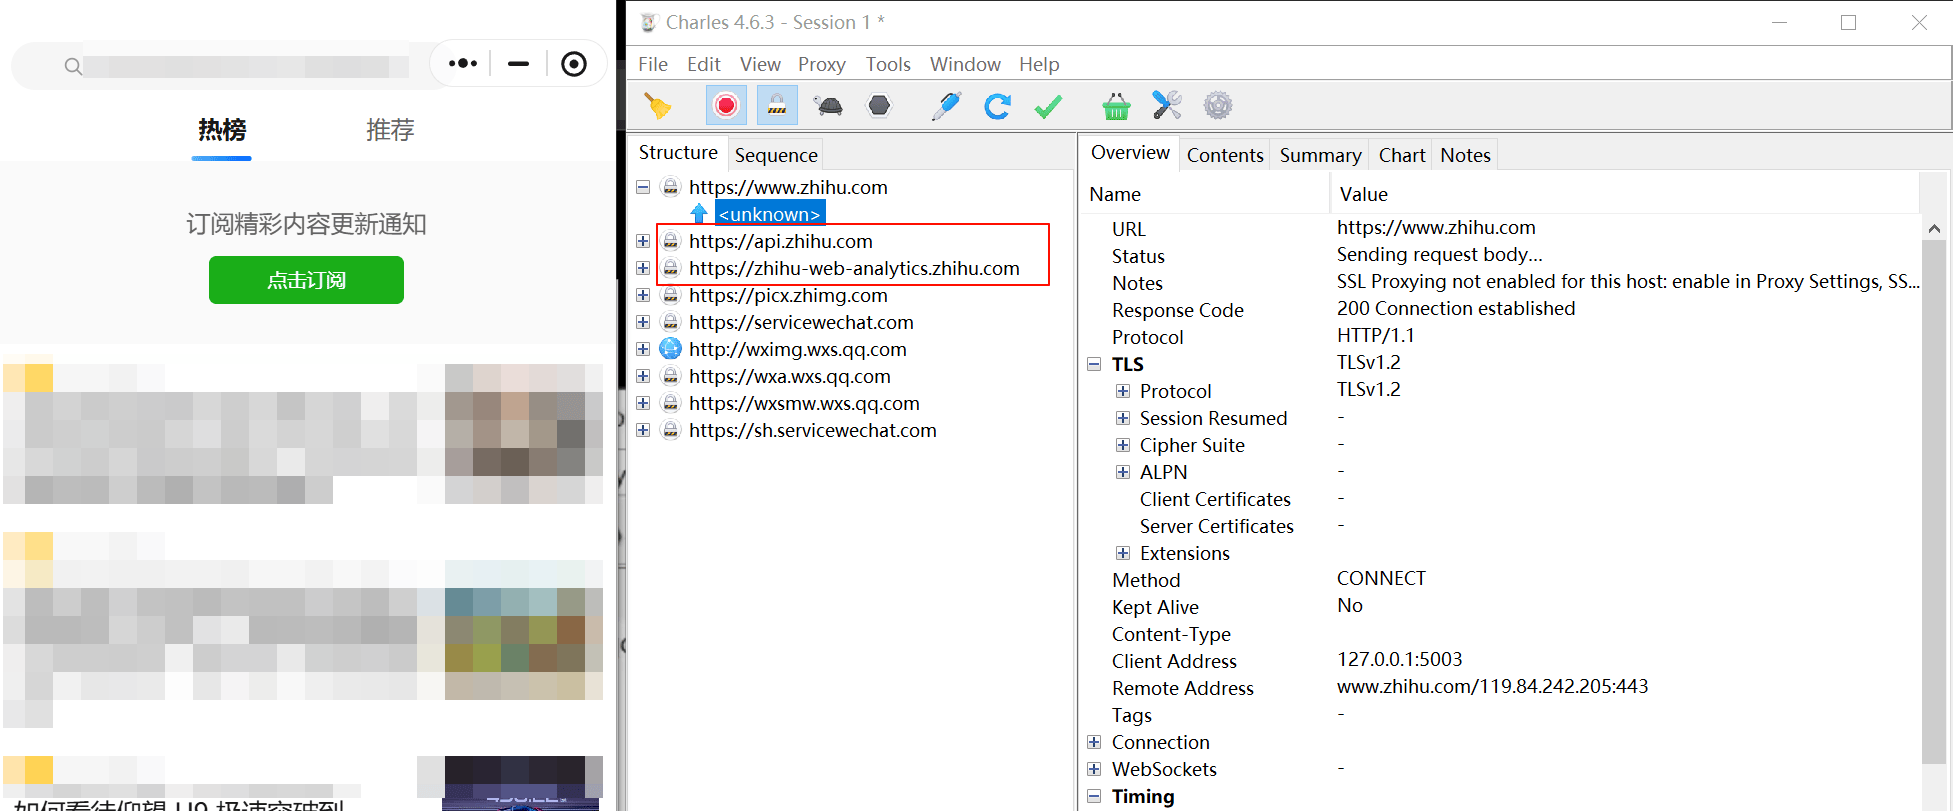
Task: Compose a new request with the pen icon
Action: click(946, 105)
